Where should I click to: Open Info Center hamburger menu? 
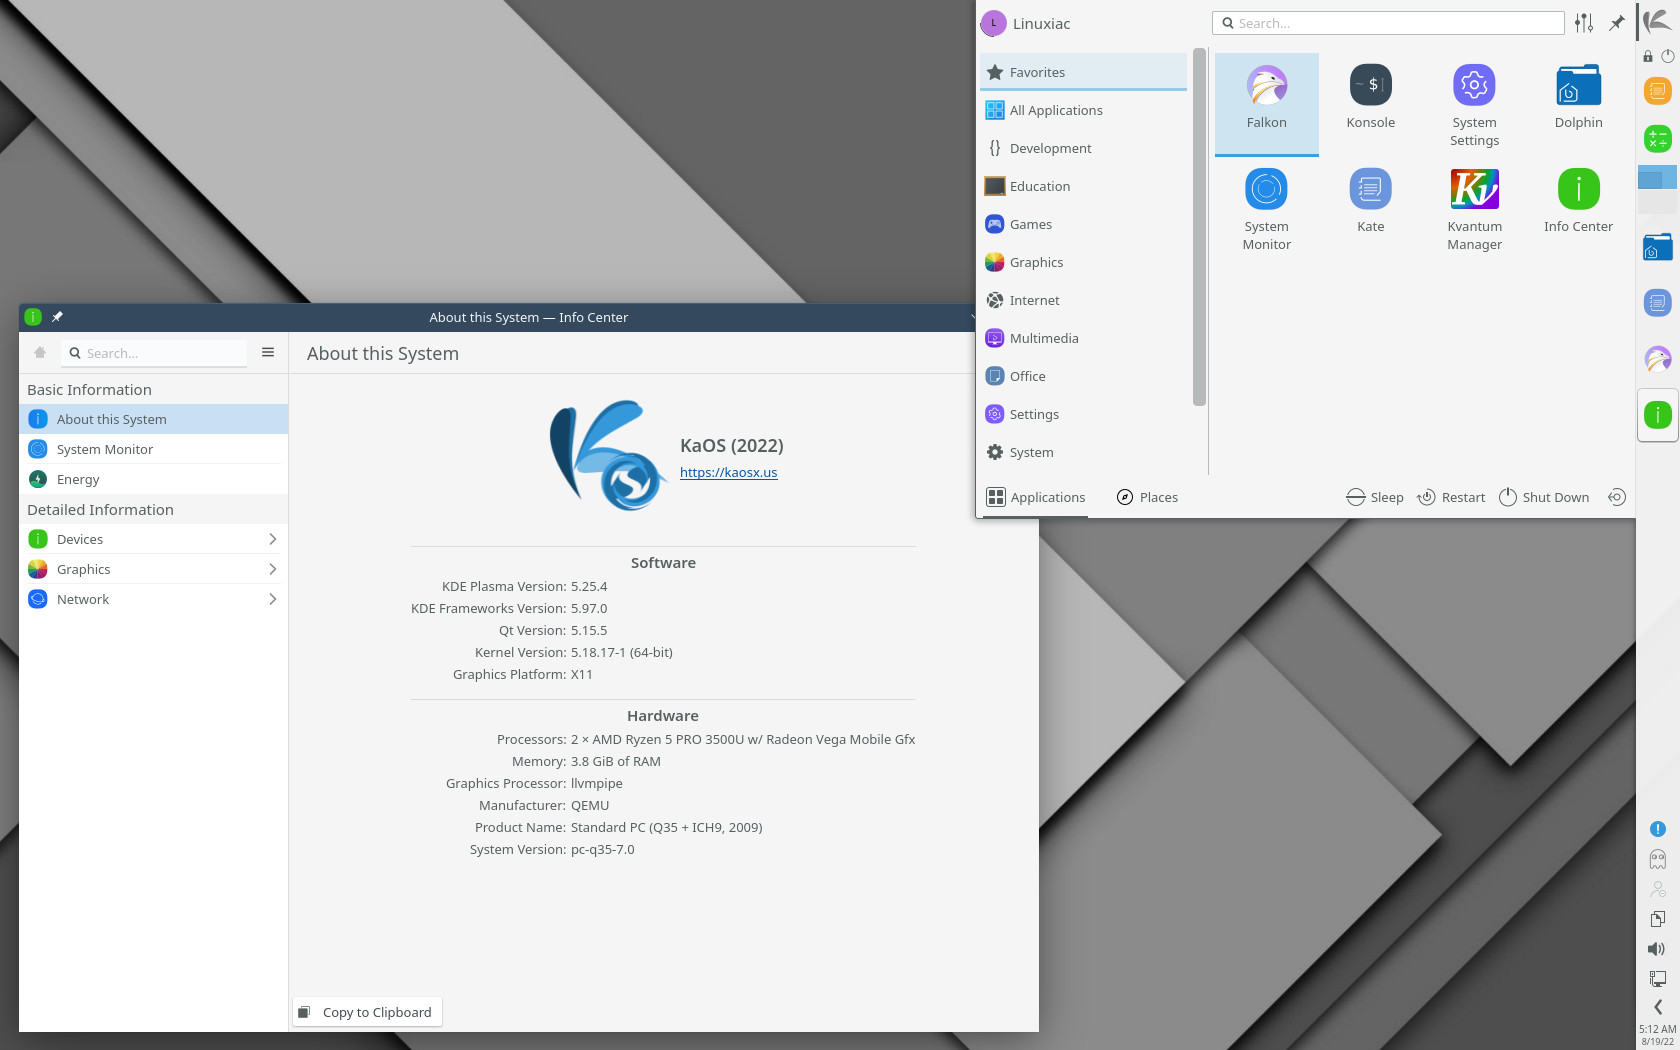point(268,352)
